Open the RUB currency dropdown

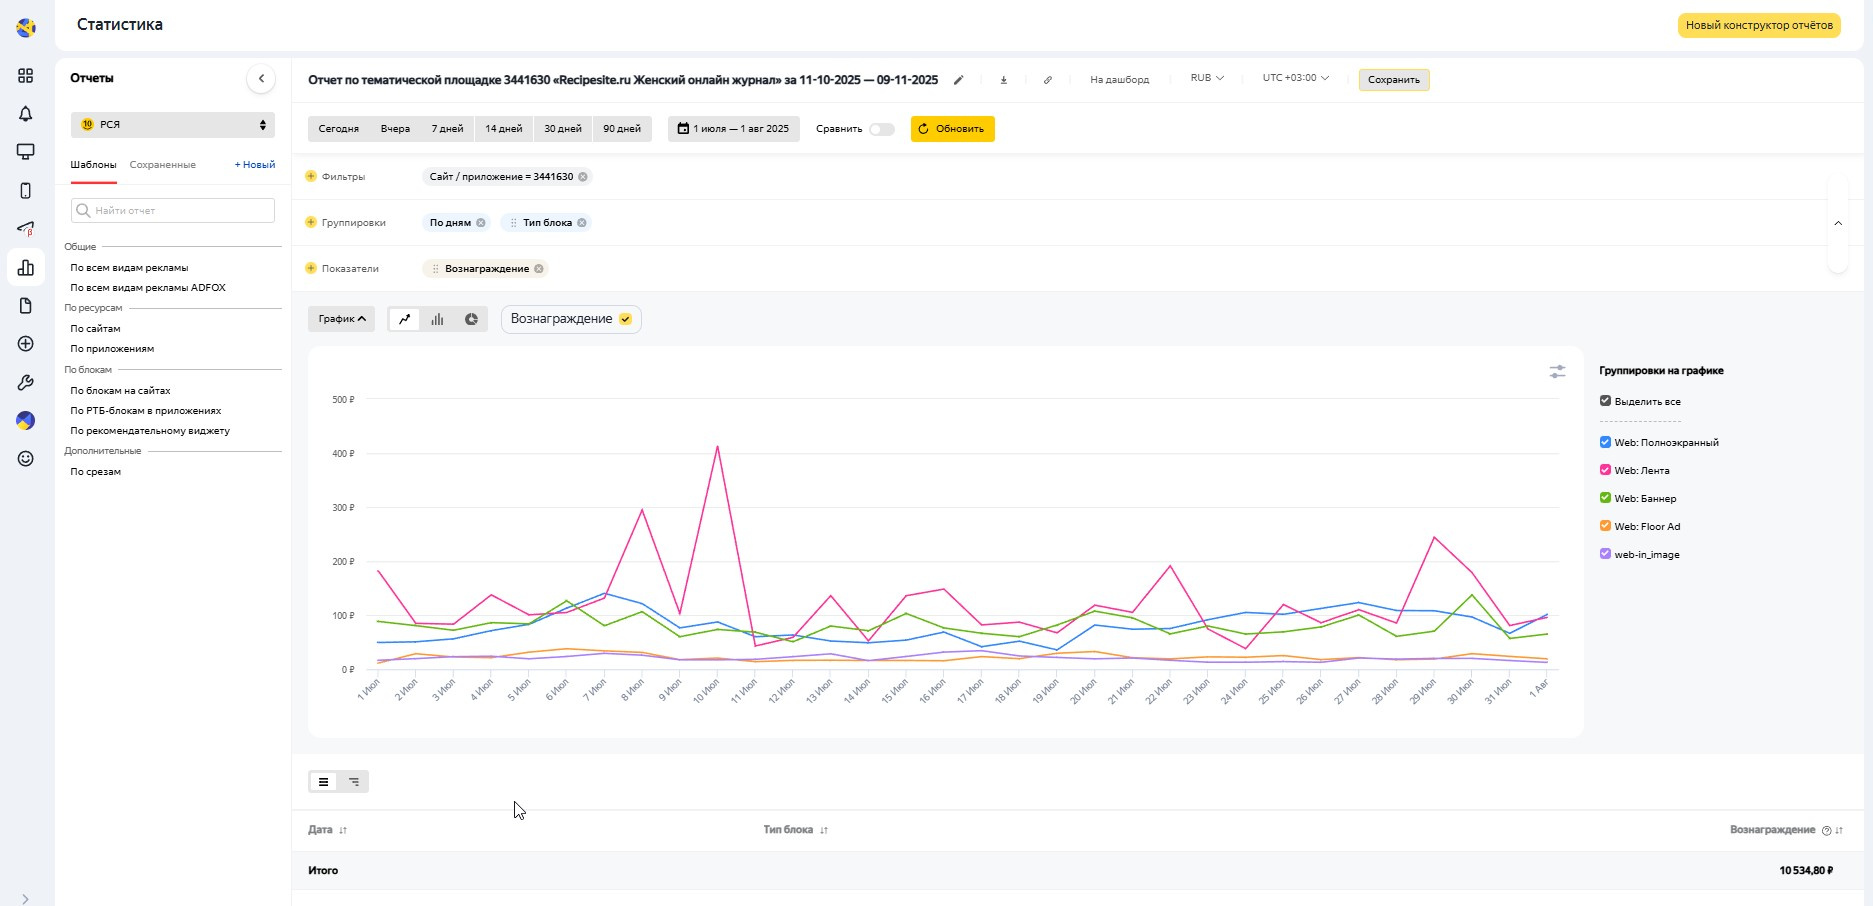coord(1206,78)
